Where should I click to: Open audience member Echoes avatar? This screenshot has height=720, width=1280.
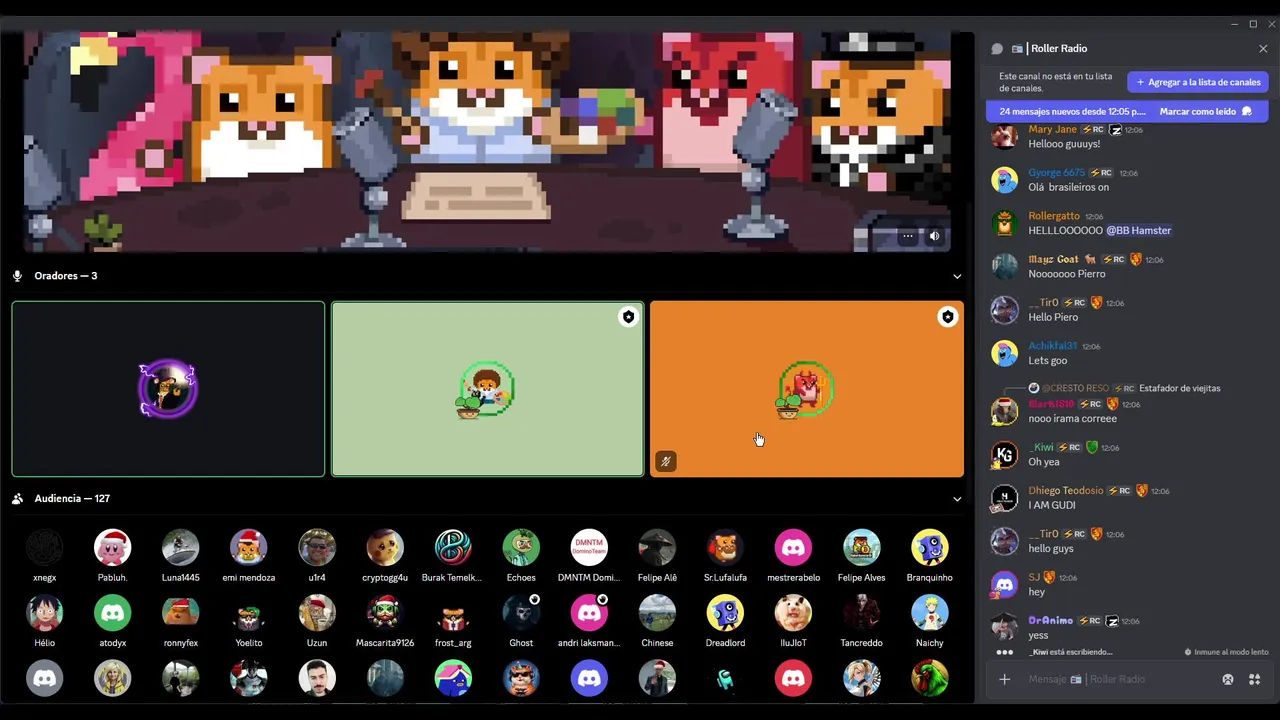pos(521,548)
